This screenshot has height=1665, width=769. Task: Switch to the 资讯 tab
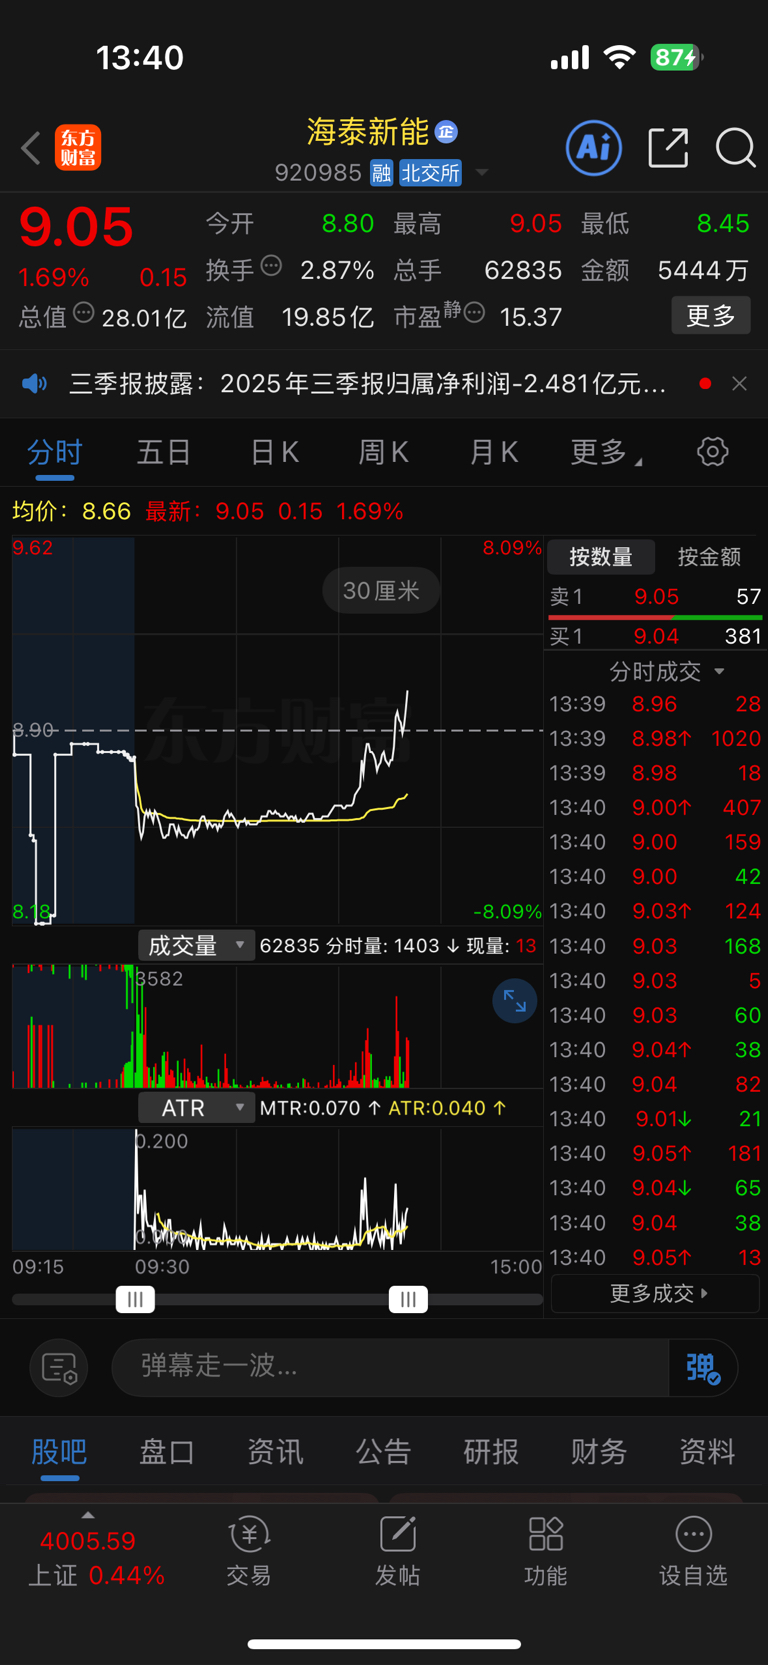(x=275, y=1452)
